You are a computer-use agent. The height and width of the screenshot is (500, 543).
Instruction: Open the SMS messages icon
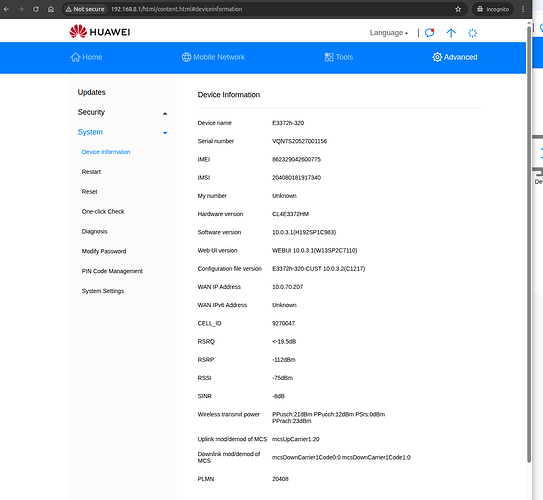(429, 33)
